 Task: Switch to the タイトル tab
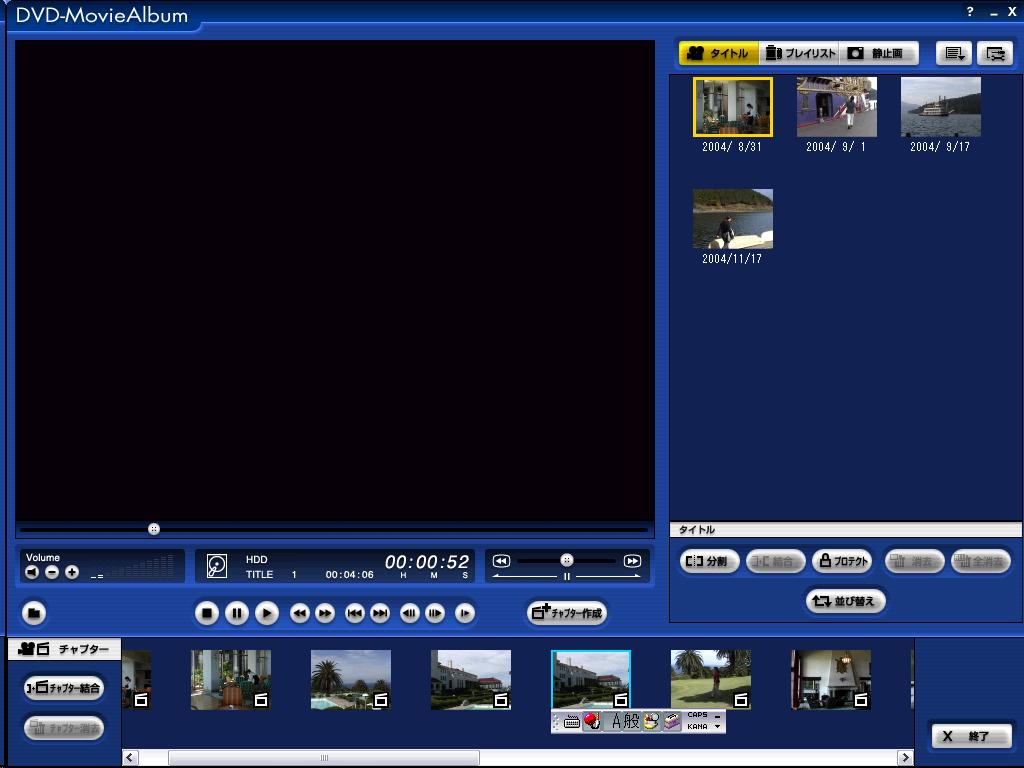pyautogui.click(x=719, y=53)
